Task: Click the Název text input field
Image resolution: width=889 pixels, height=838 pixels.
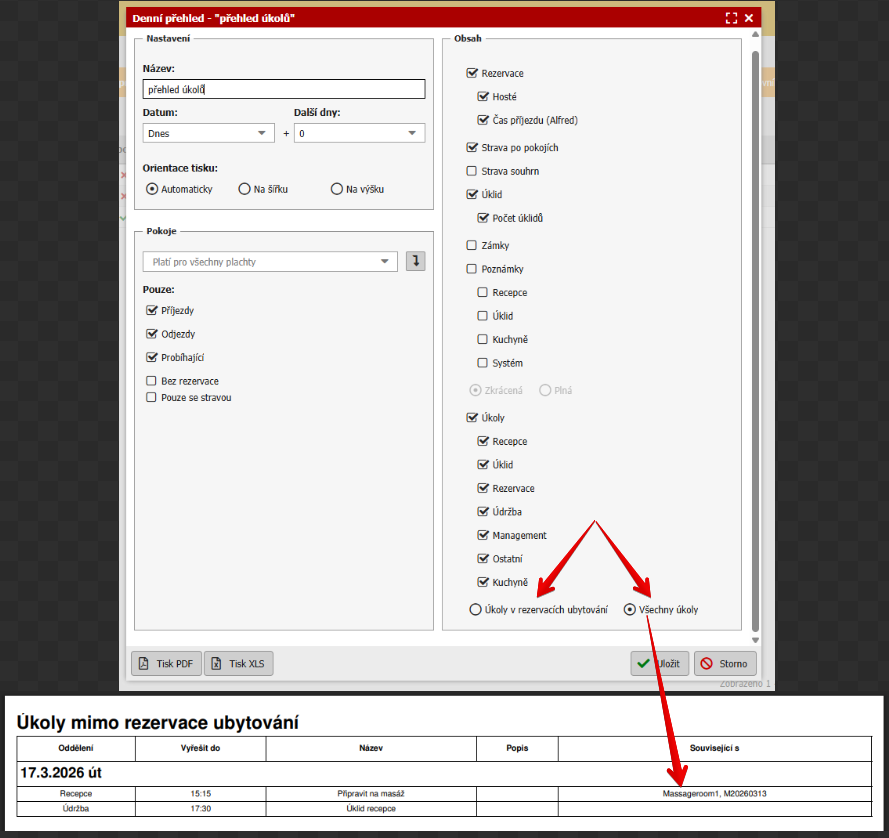Action: (x=284, y=89)
